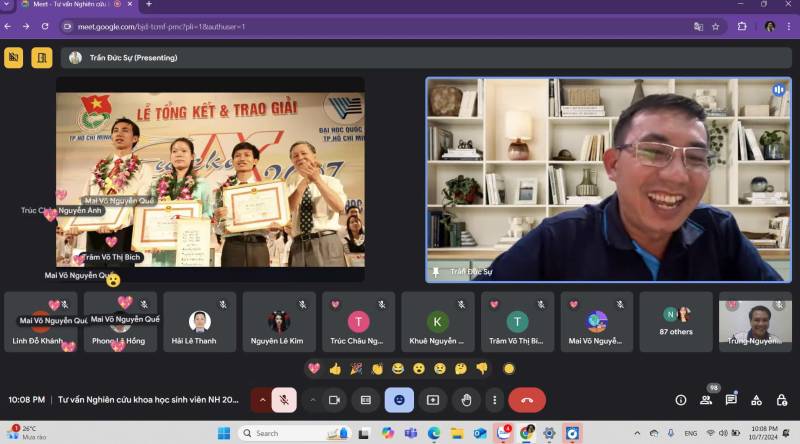This screenshot has width=800, height=444.
Task: Toggle closed captions
Action: (x=366, y=400)
